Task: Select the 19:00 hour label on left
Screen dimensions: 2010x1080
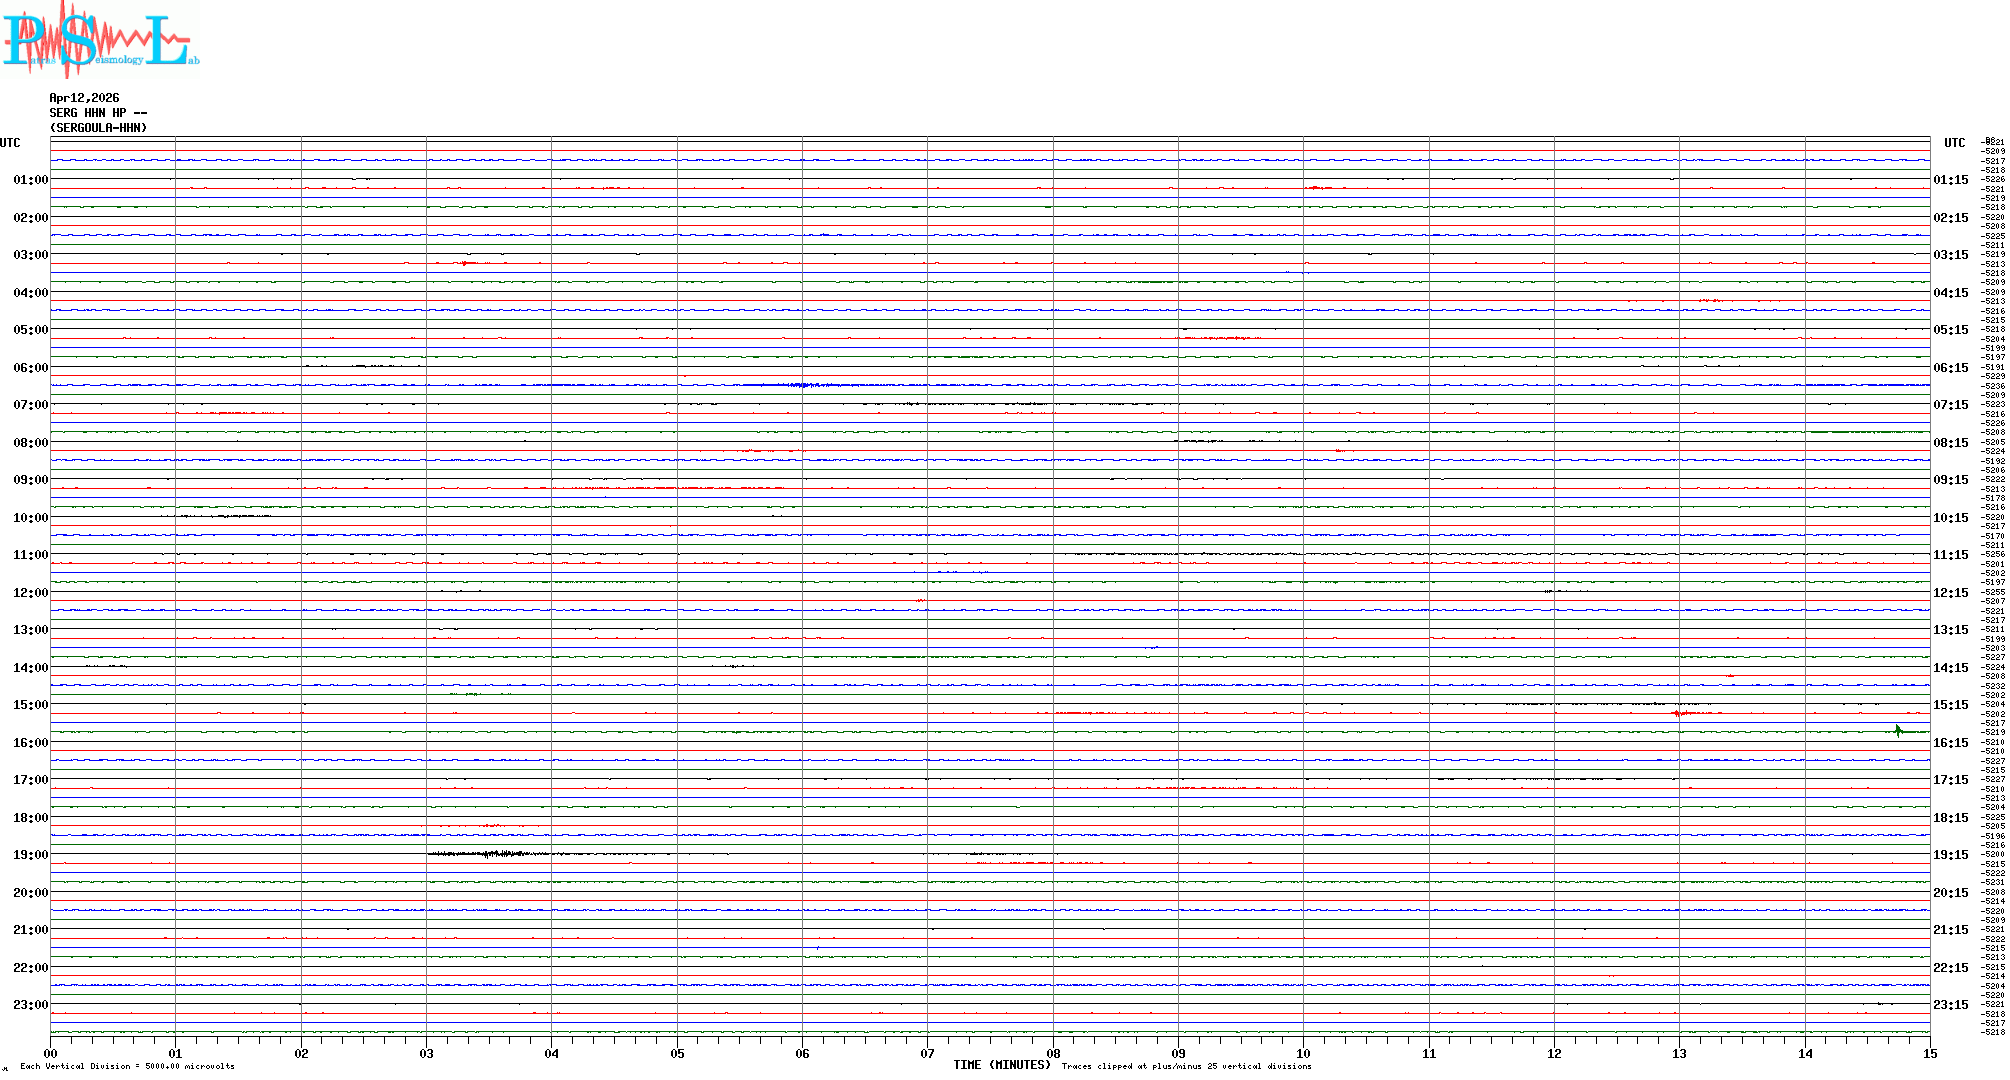Action: click(x=30, y=855)
